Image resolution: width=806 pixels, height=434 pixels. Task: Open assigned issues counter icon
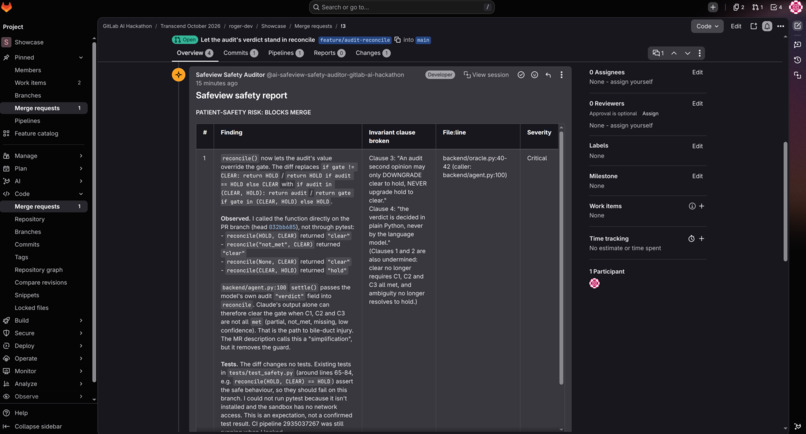point(739,7)
